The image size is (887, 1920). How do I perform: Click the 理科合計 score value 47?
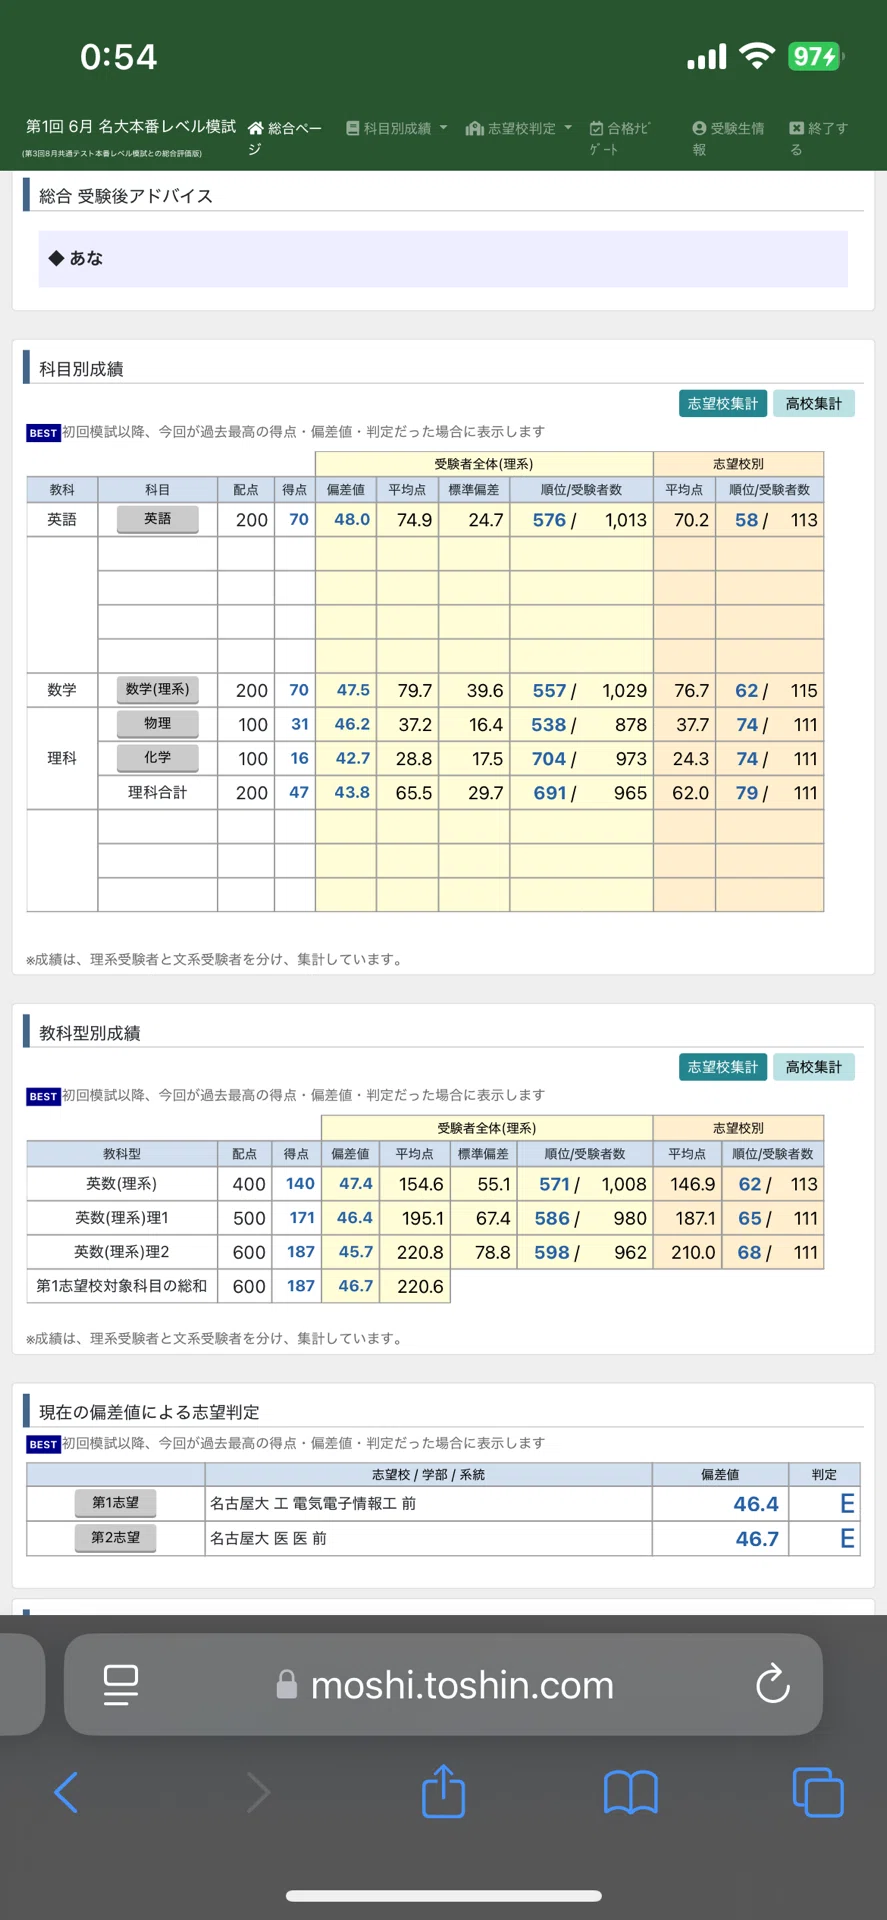point(299,792)
